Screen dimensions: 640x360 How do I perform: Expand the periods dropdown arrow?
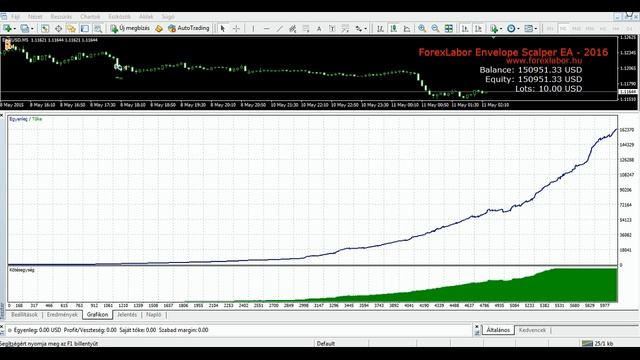[518, 29]
